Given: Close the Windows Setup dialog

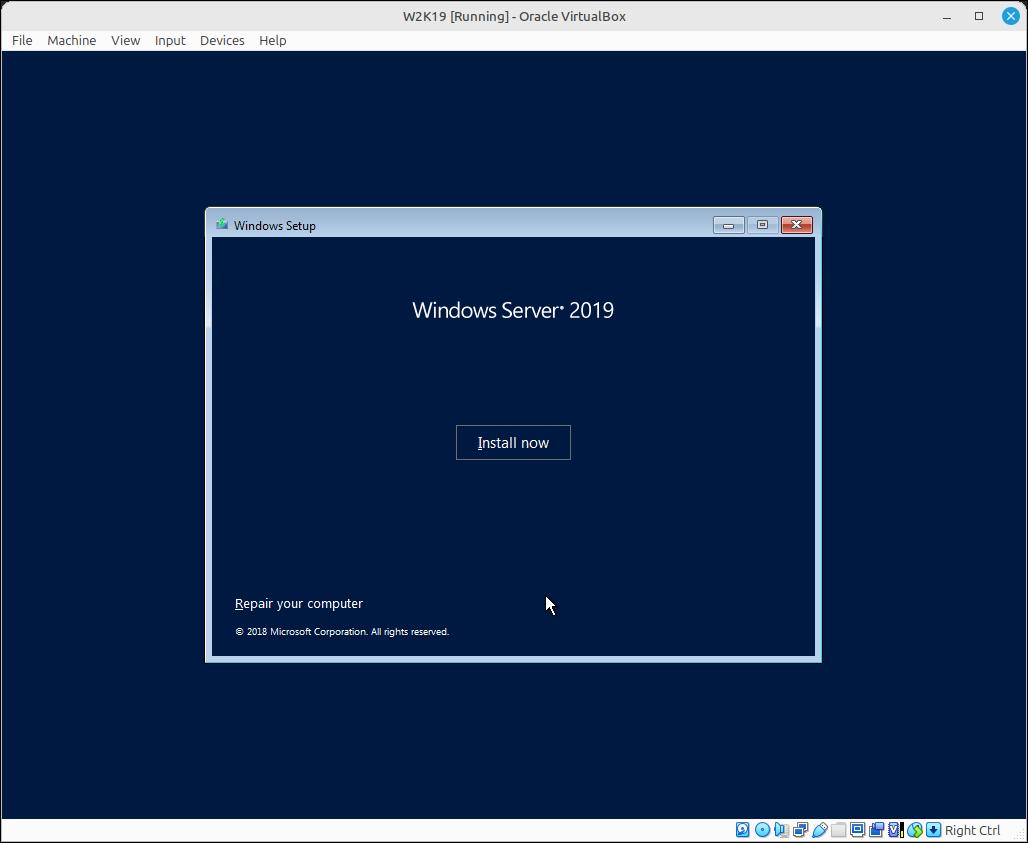Looking at the screenshot, I should click(x=797, y=225).
